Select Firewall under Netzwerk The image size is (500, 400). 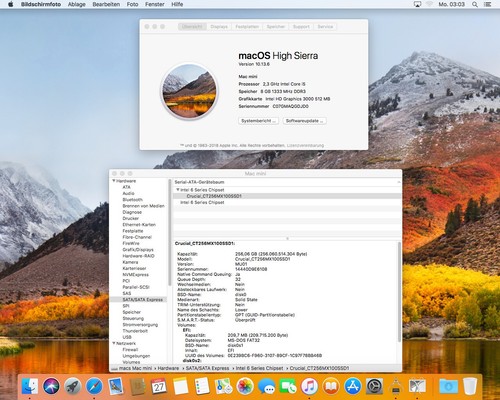(x=130, y=350)
